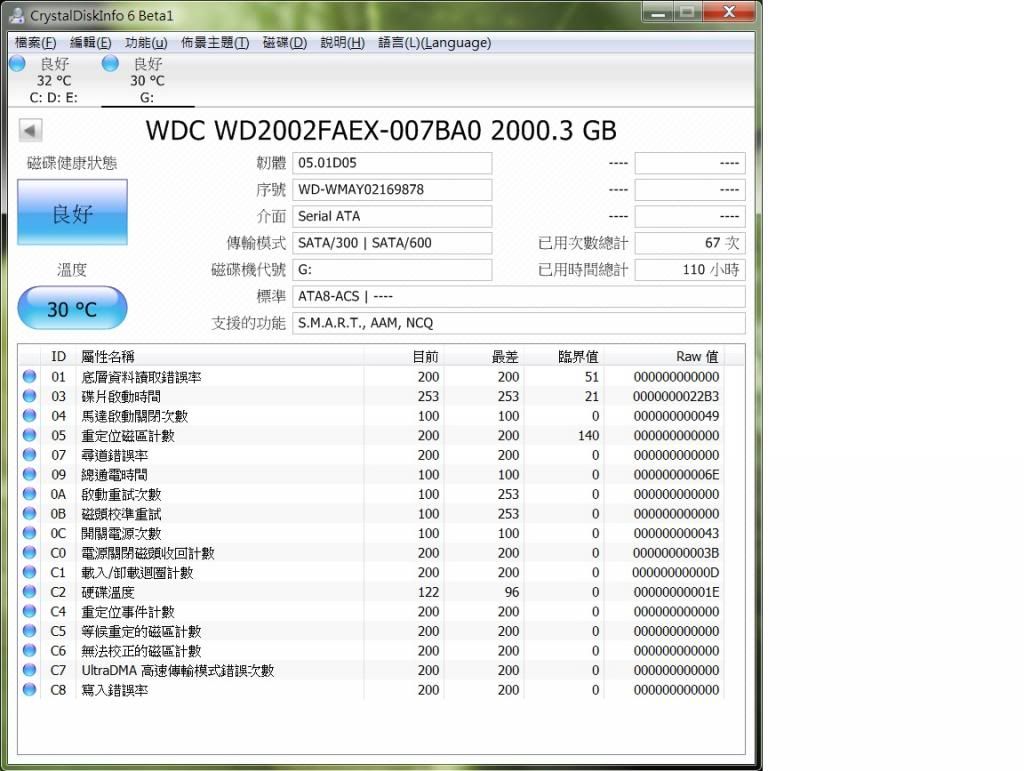Screen dimensions: 1024x771
Task: Click the 臨界值 column header
Action: click(x=564, y=356)
